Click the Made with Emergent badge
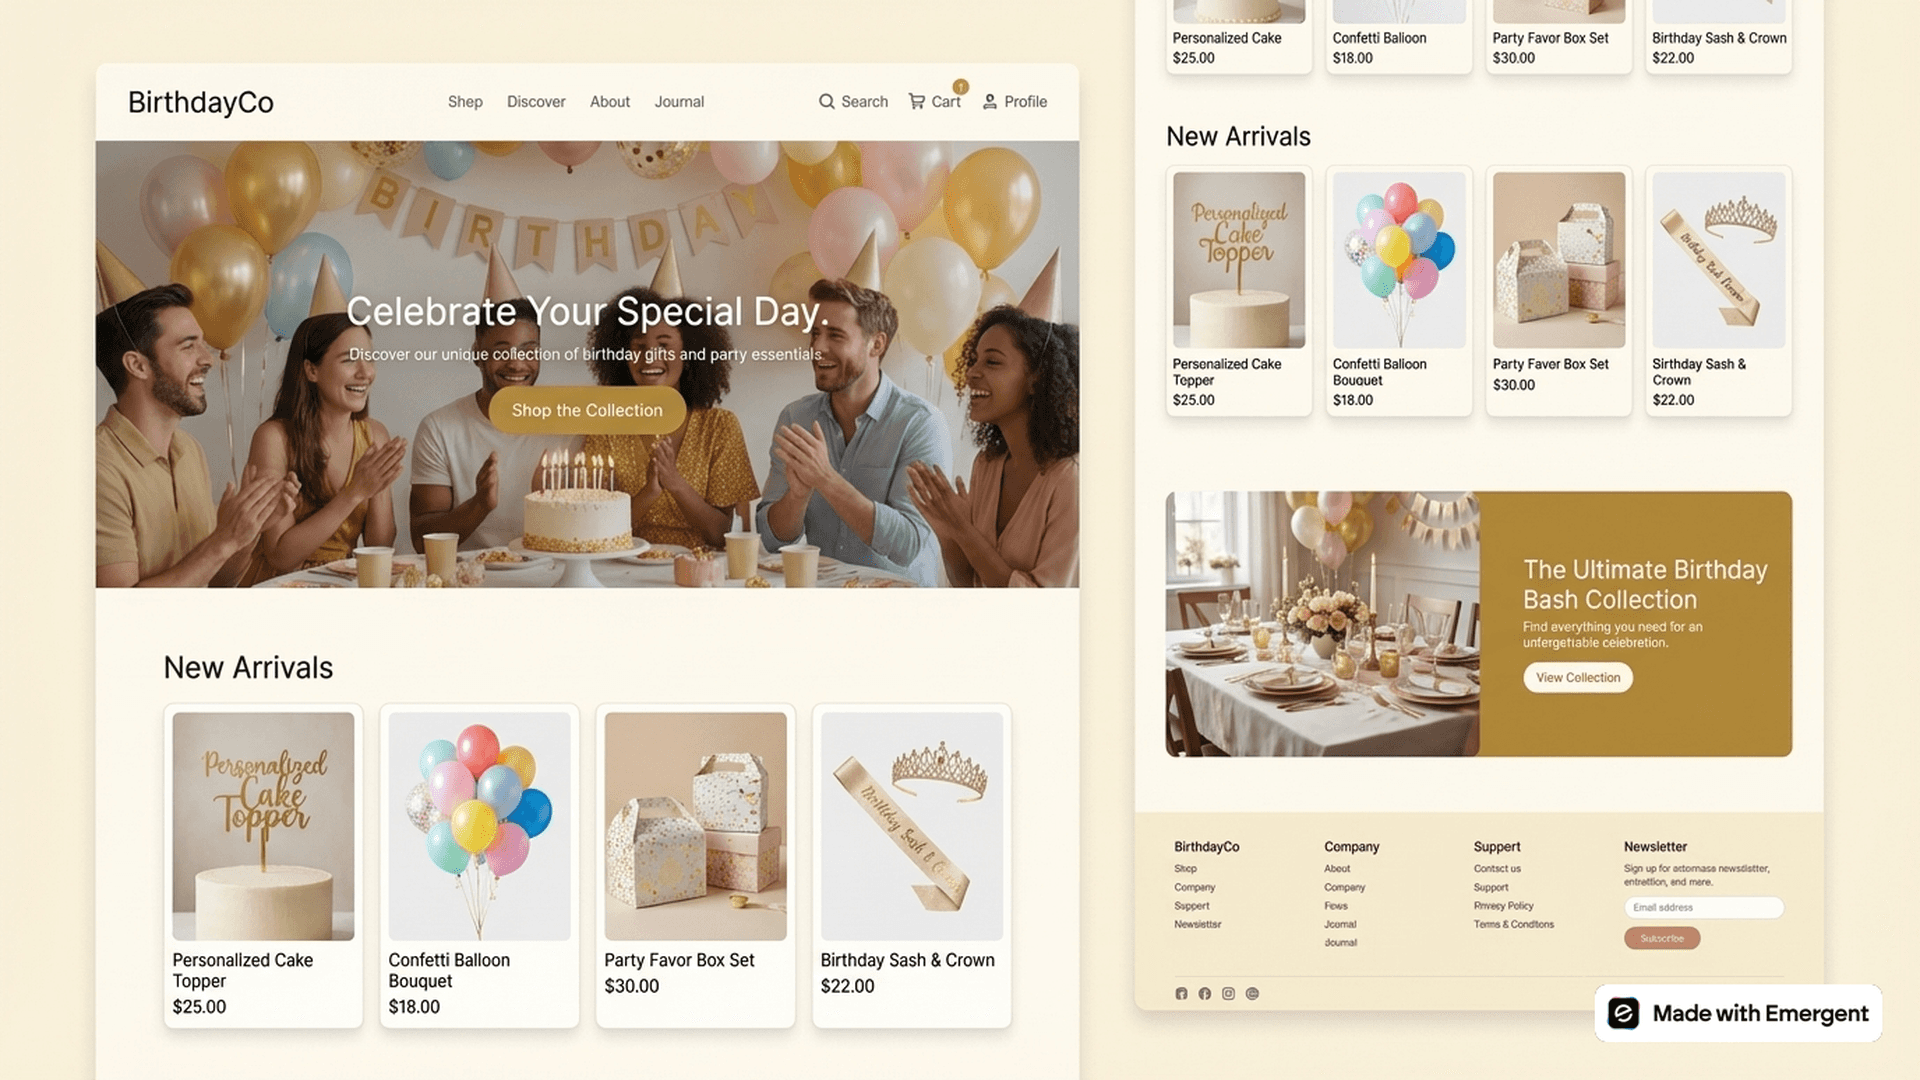1920x1080 pixels. (1737, 1013)
